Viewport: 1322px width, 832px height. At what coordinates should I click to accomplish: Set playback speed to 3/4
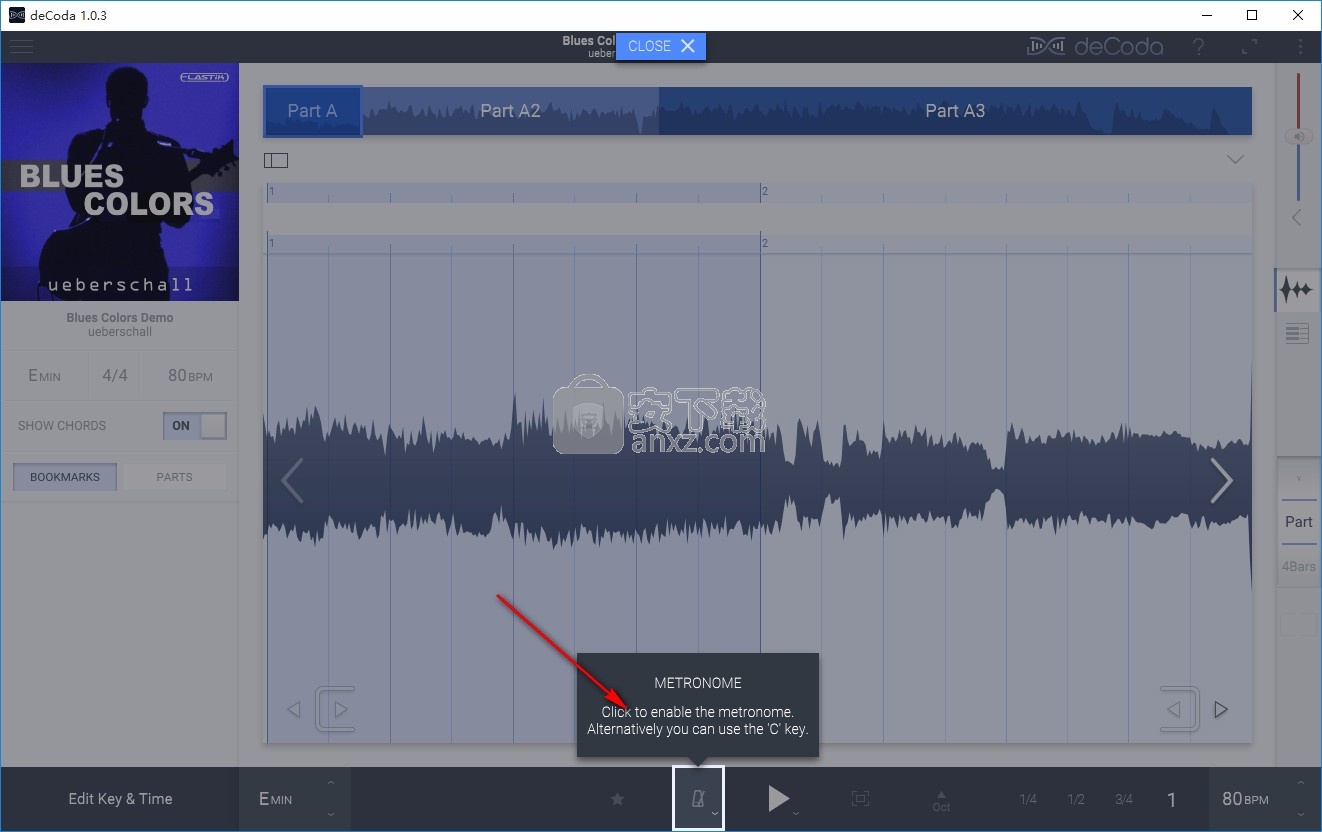click(x=1124, y=799)
